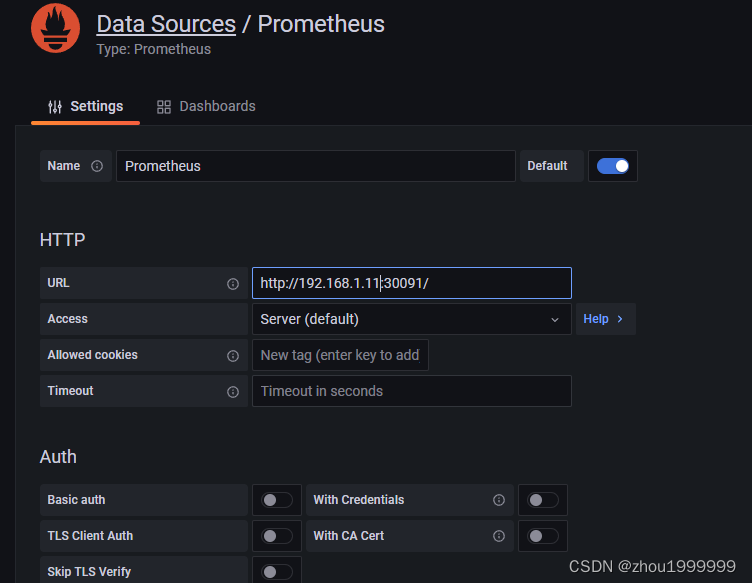Click the Timeout in seconds field

[x=411, y=391]
